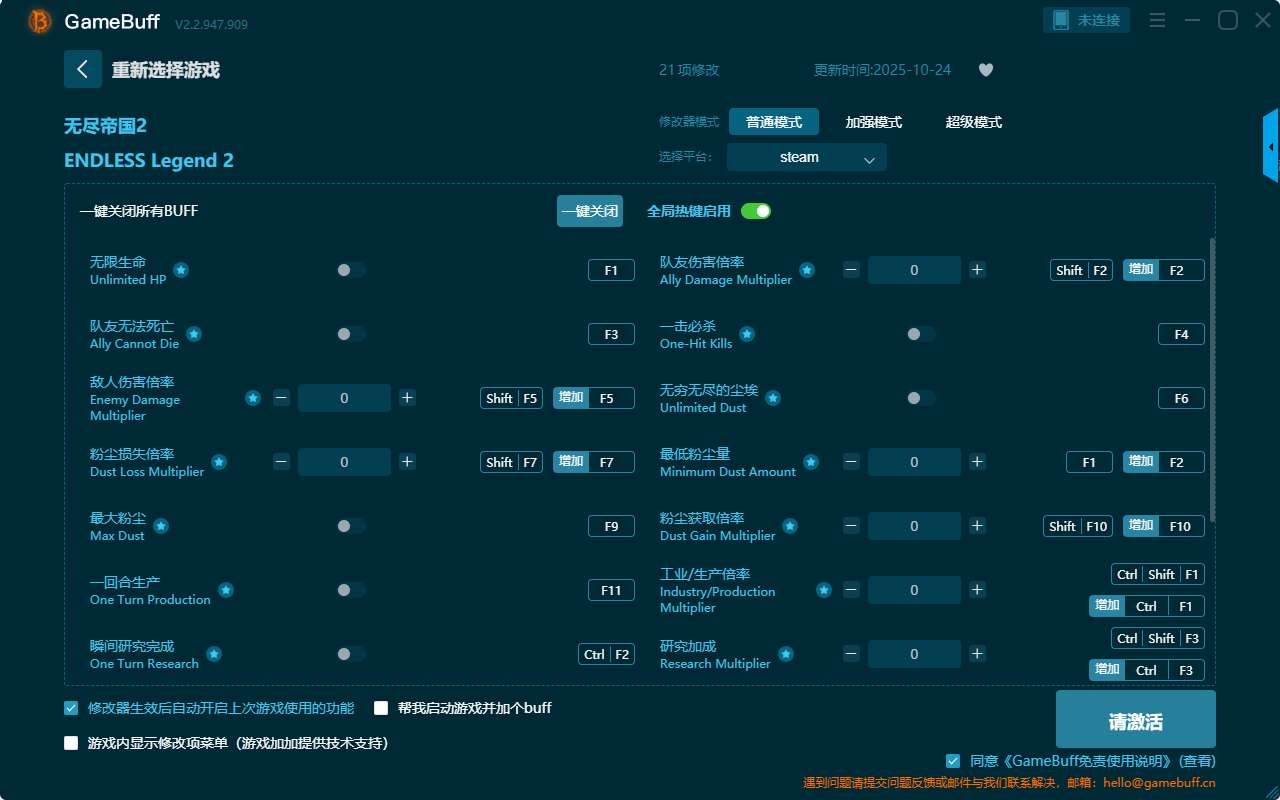The width and height of the screenshot is (1280, 800).
Task: Increase Ally Damage Multiplier with plus
Action: 977,270
